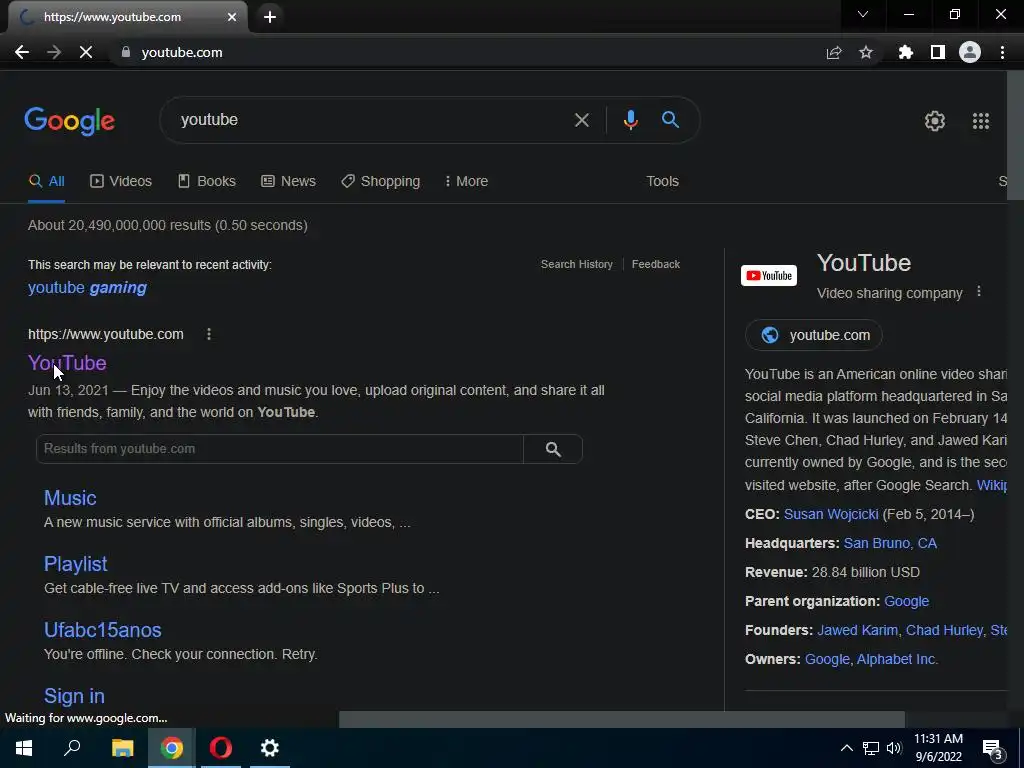The image size is (1024, 768).
Task: Open the Susan Wojcicki link
Action: (831, 514)
